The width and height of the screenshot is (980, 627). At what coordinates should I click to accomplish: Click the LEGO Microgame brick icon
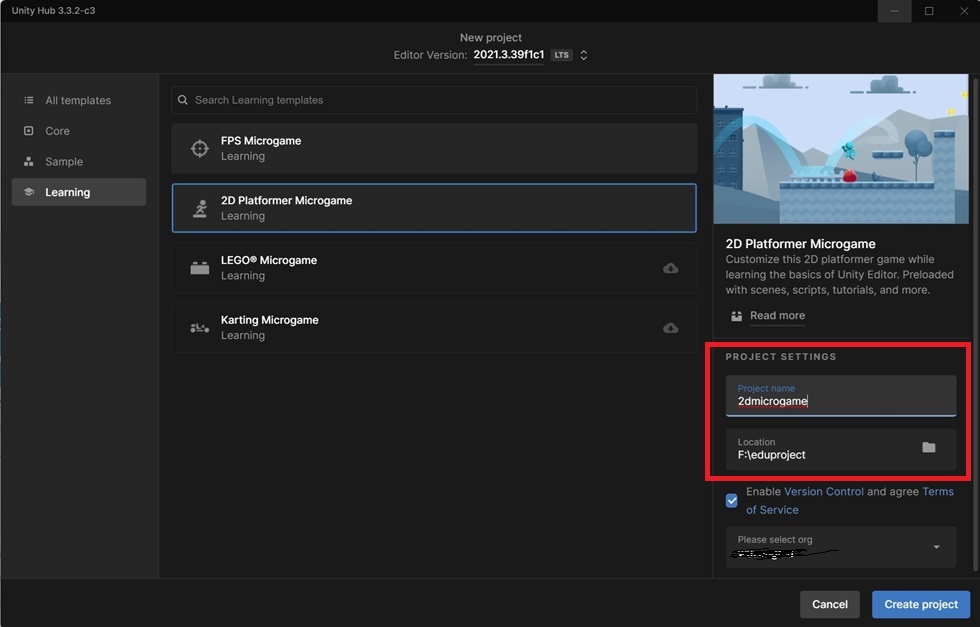coord(199,268)
